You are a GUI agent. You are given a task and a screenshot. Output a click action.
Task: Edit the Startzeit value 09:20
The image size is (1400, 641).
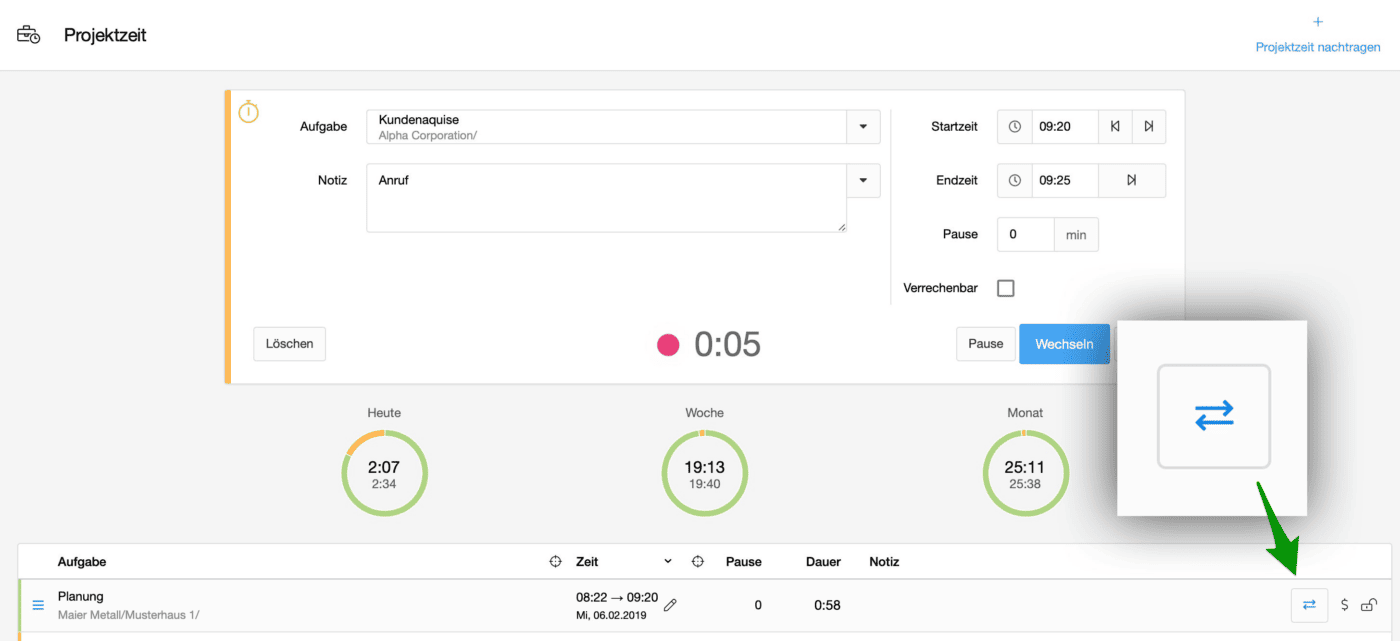[1065, 127]
